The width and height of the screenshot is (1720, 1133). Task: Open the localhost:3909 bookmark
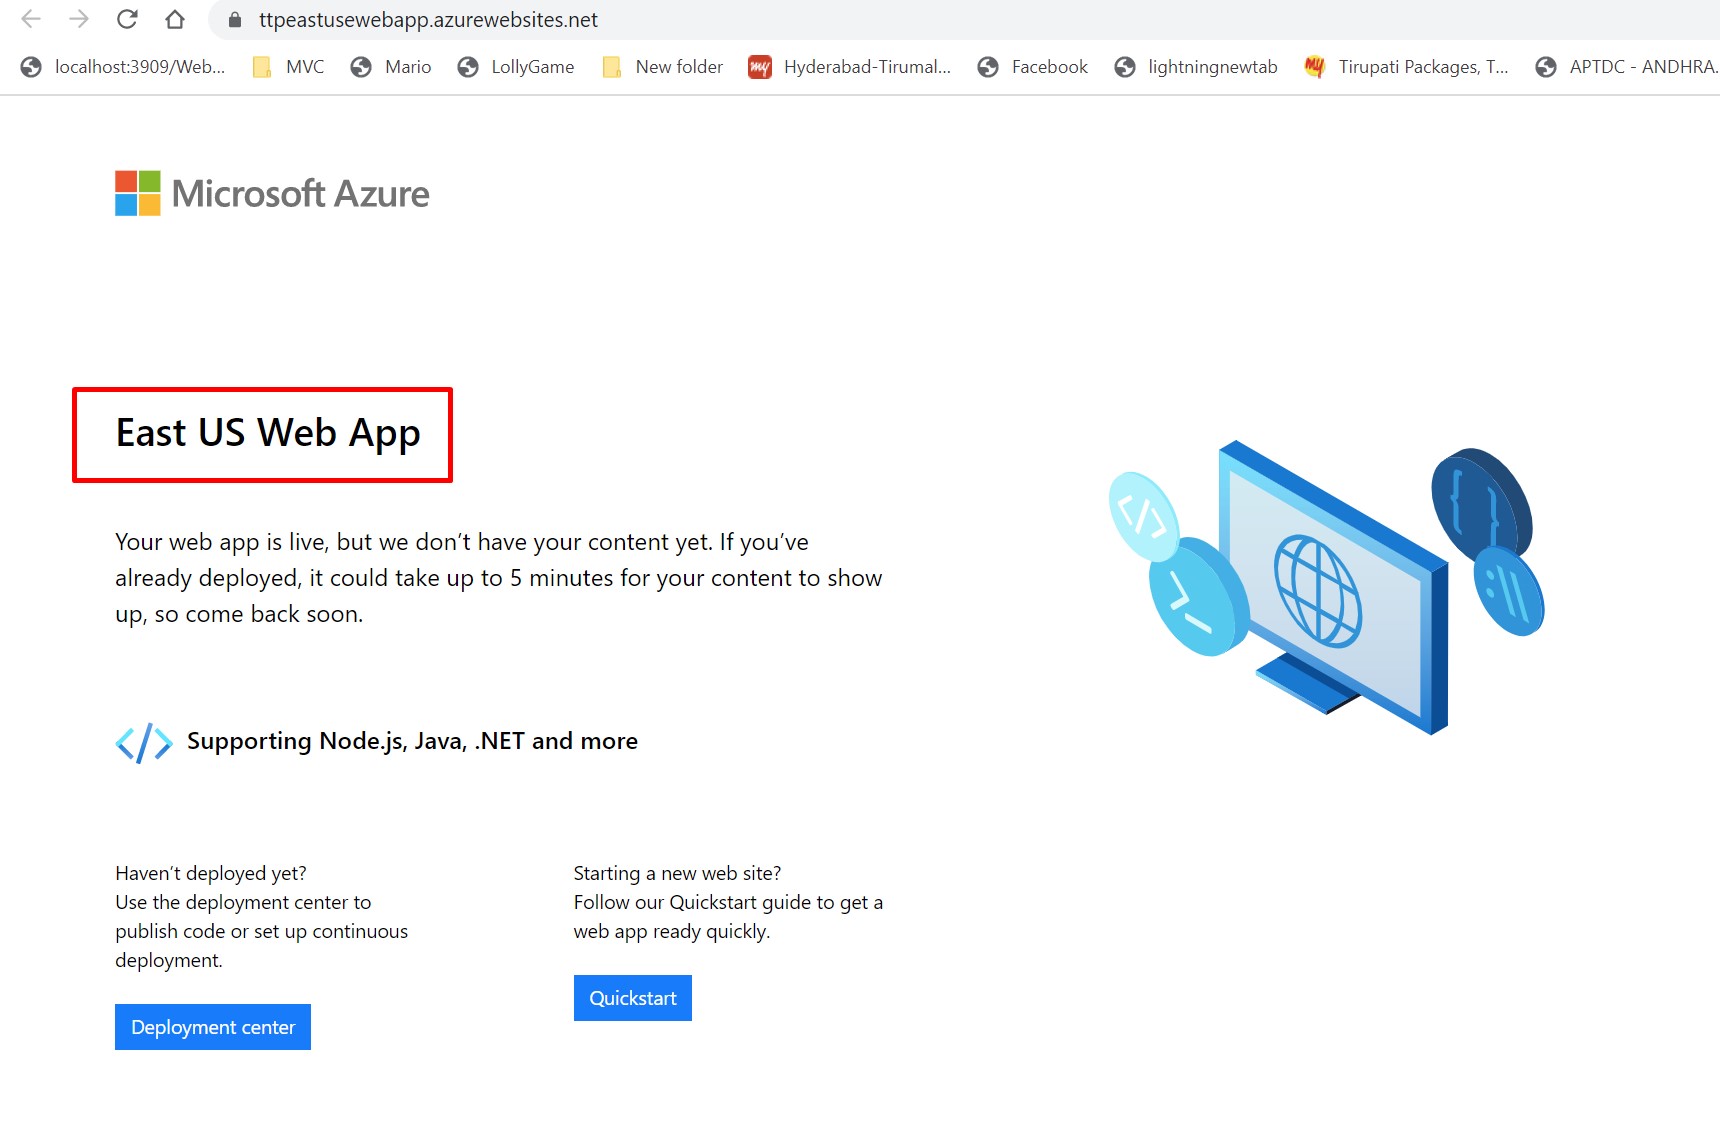[x=123, y=67]
